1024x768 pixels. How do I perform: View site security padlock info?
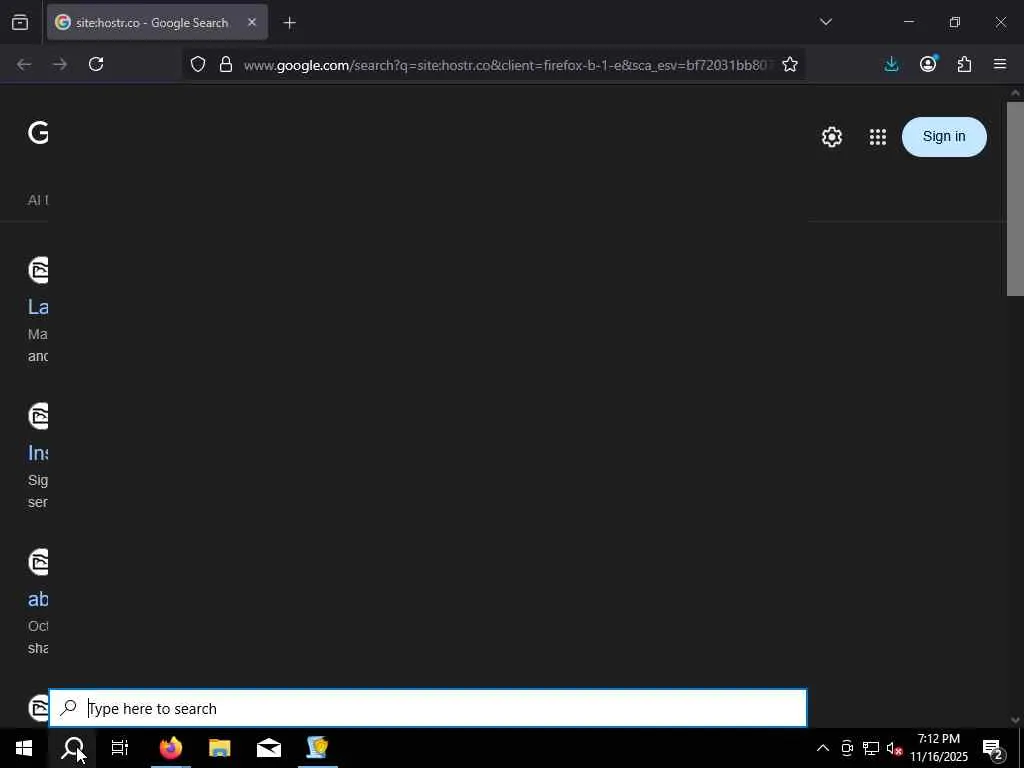(x=226, y=64)
